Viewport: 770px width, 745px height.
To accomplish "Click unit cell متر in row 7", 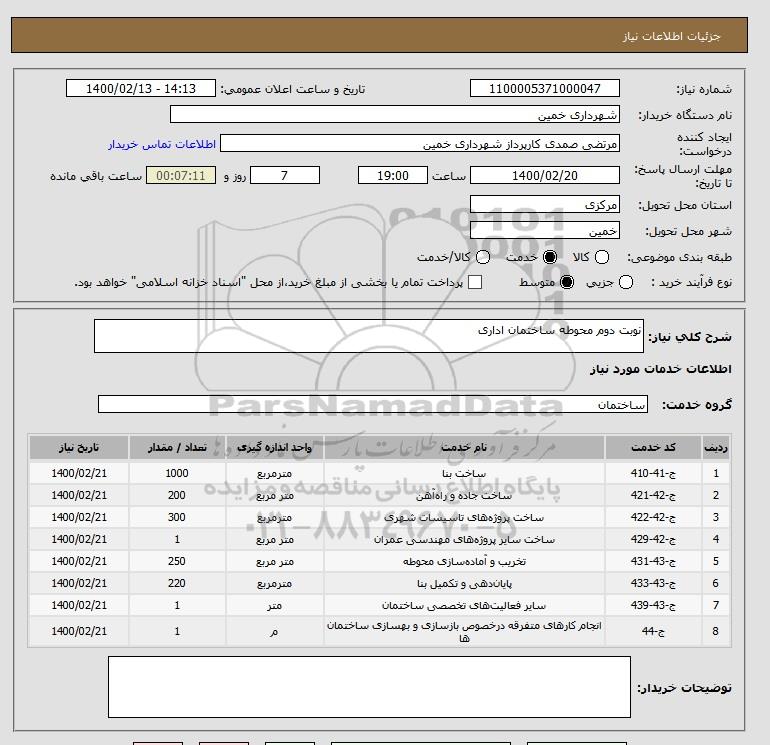I will pos(275,606).
